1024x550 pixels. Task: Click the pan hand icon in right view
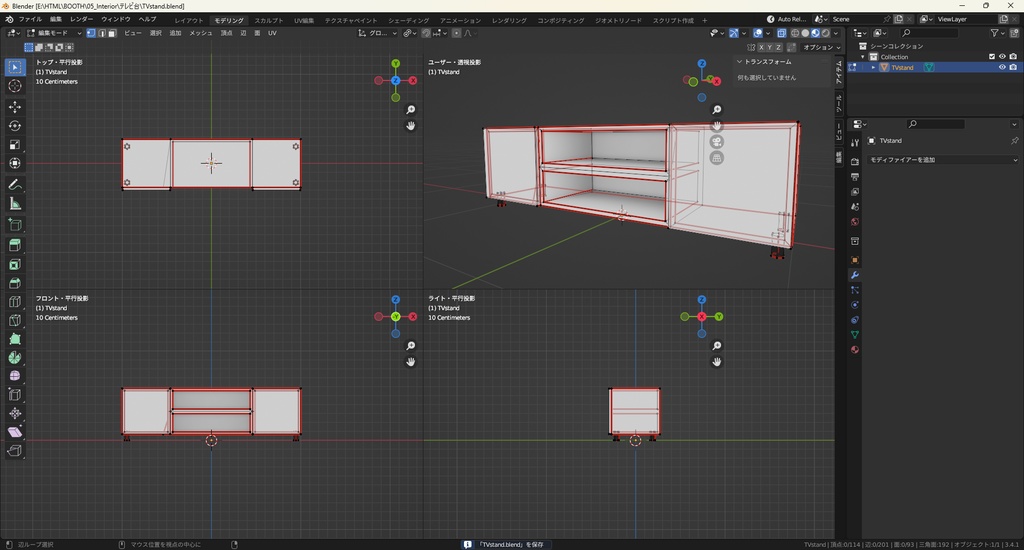[717, 361]
